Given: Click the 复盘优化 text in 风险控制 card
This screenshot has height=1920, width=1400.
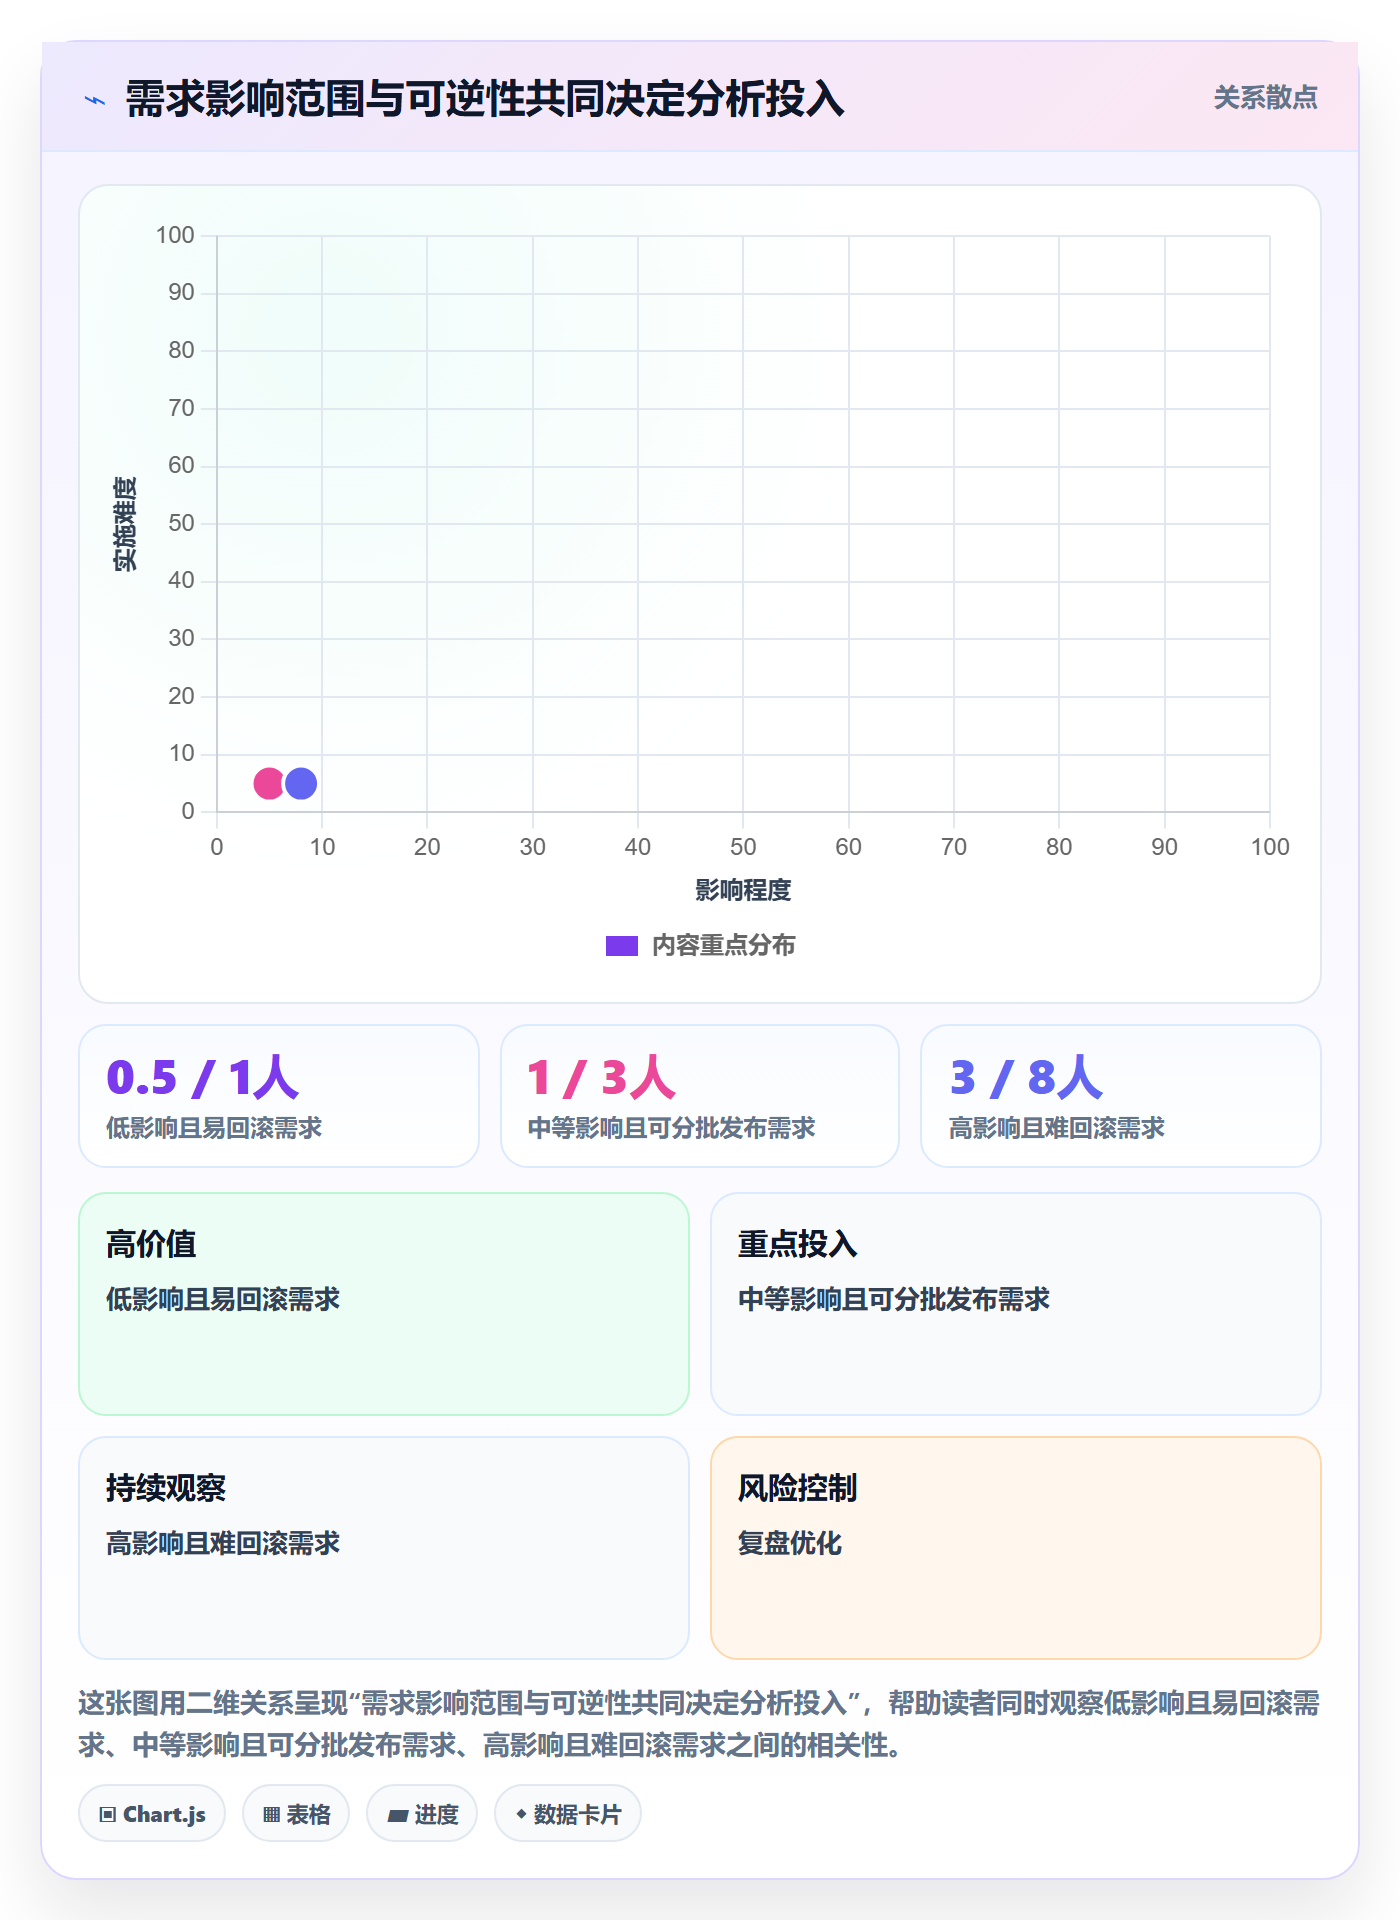Looking at the screenshot, I should tap(790, 1543).
